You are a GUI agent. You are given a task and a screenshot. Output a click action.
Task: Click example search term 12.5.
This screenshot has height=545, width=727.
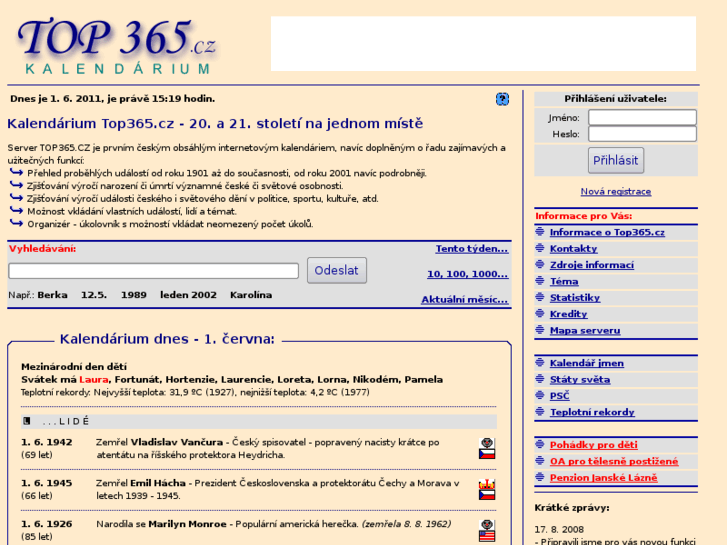[94, 295]
